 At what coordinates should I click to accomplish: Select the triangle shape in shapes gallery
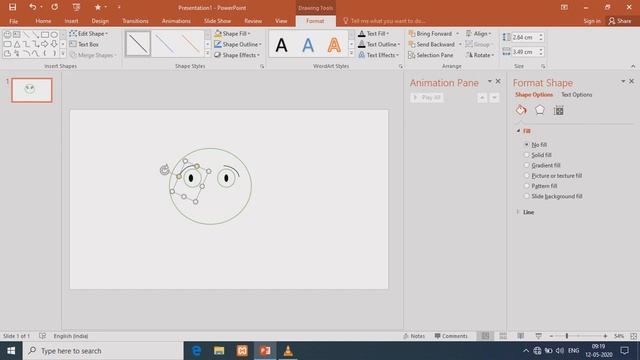pyautogui.click(x=17, y=44)
